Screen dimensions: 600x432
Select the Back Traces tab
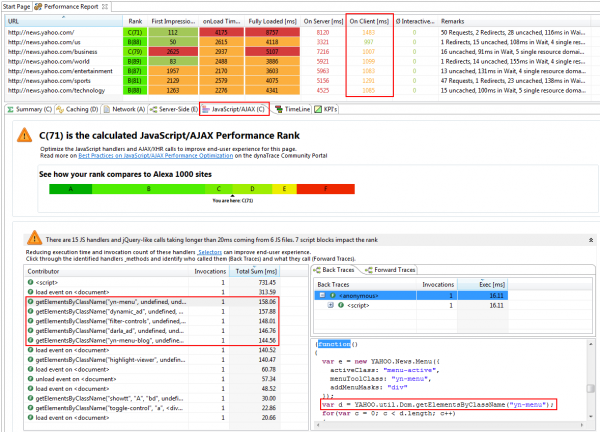tap(334, 270)
